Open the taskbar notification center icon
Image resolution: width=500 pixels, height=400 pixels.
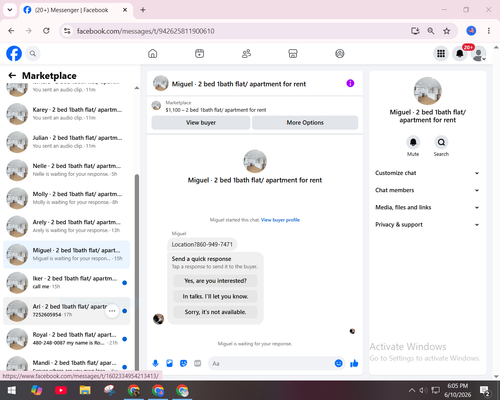pos(484,390)
